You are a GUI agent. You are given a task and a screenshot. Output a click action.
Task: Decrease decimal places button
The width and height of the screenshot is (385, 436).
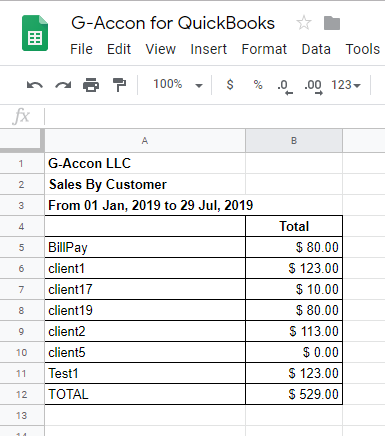[x=285, y=87]
